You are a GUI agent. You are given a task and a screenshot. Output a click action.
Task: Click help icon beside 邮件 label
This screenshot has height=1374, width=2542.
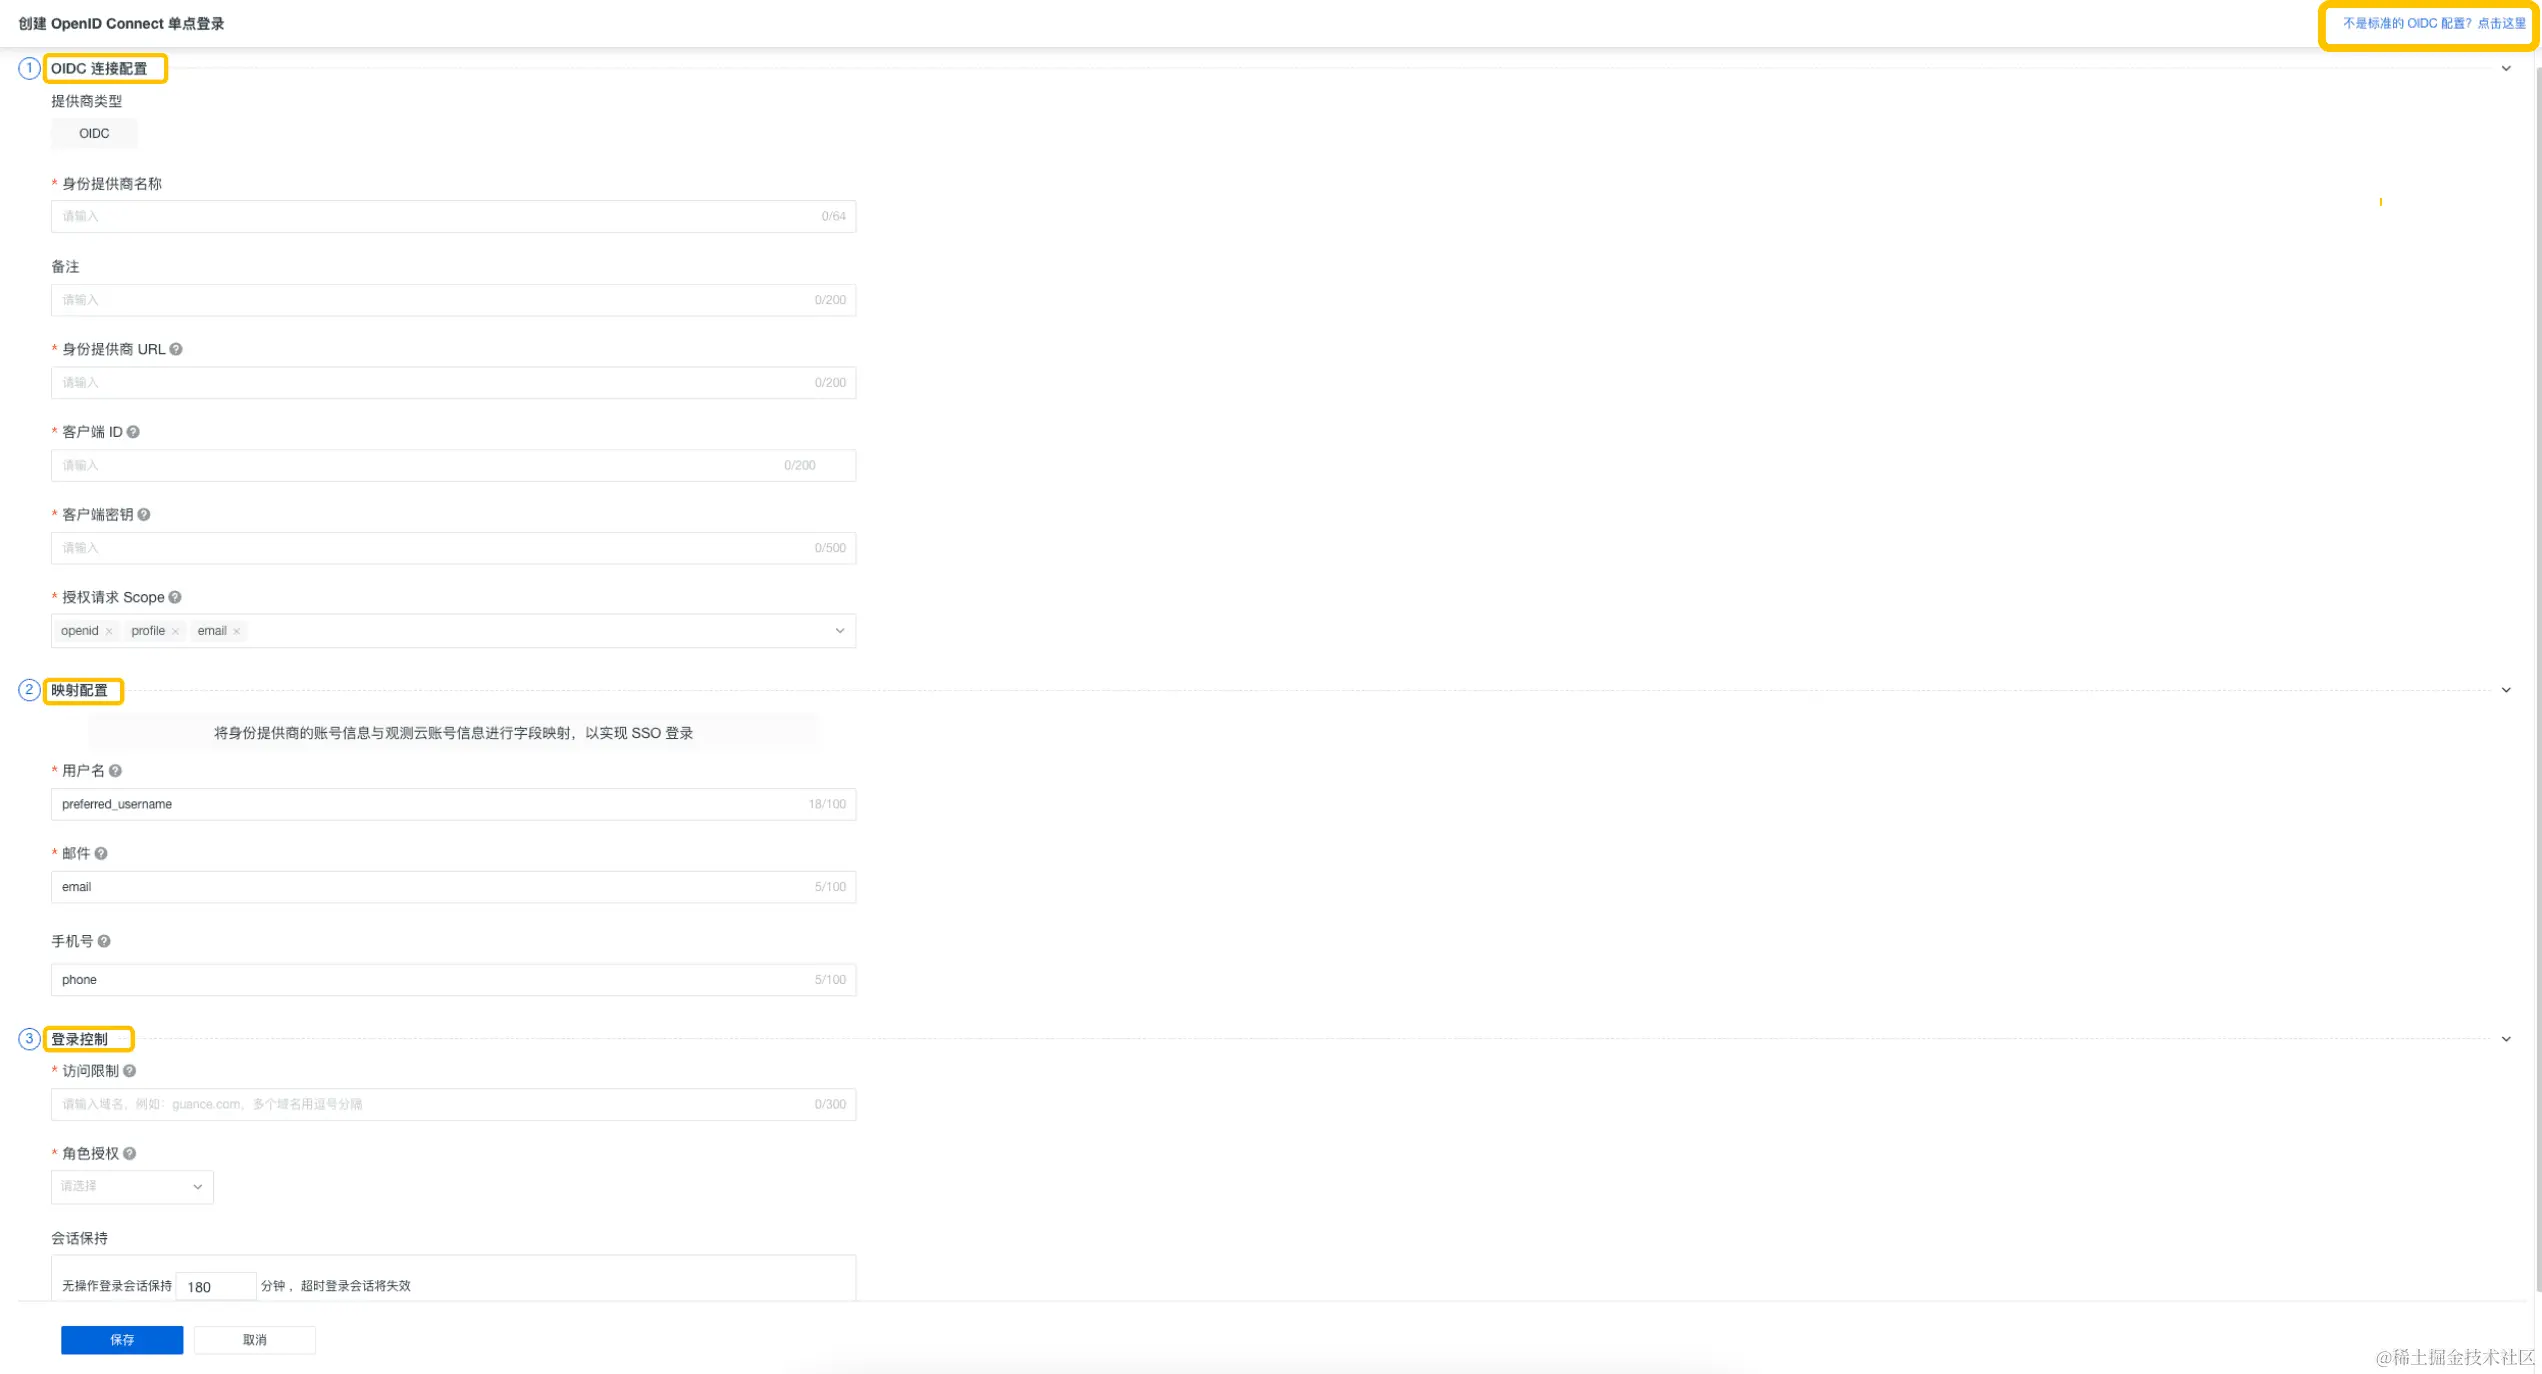tap(101, 854)
